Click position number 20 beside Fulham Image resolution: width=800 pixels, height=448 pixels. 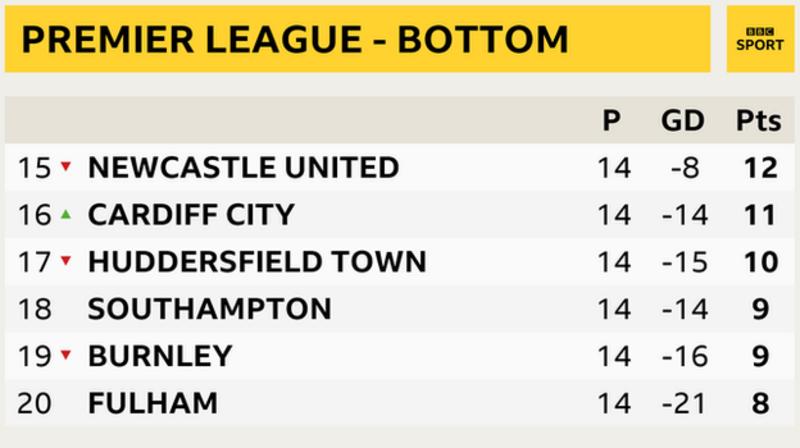34,403
